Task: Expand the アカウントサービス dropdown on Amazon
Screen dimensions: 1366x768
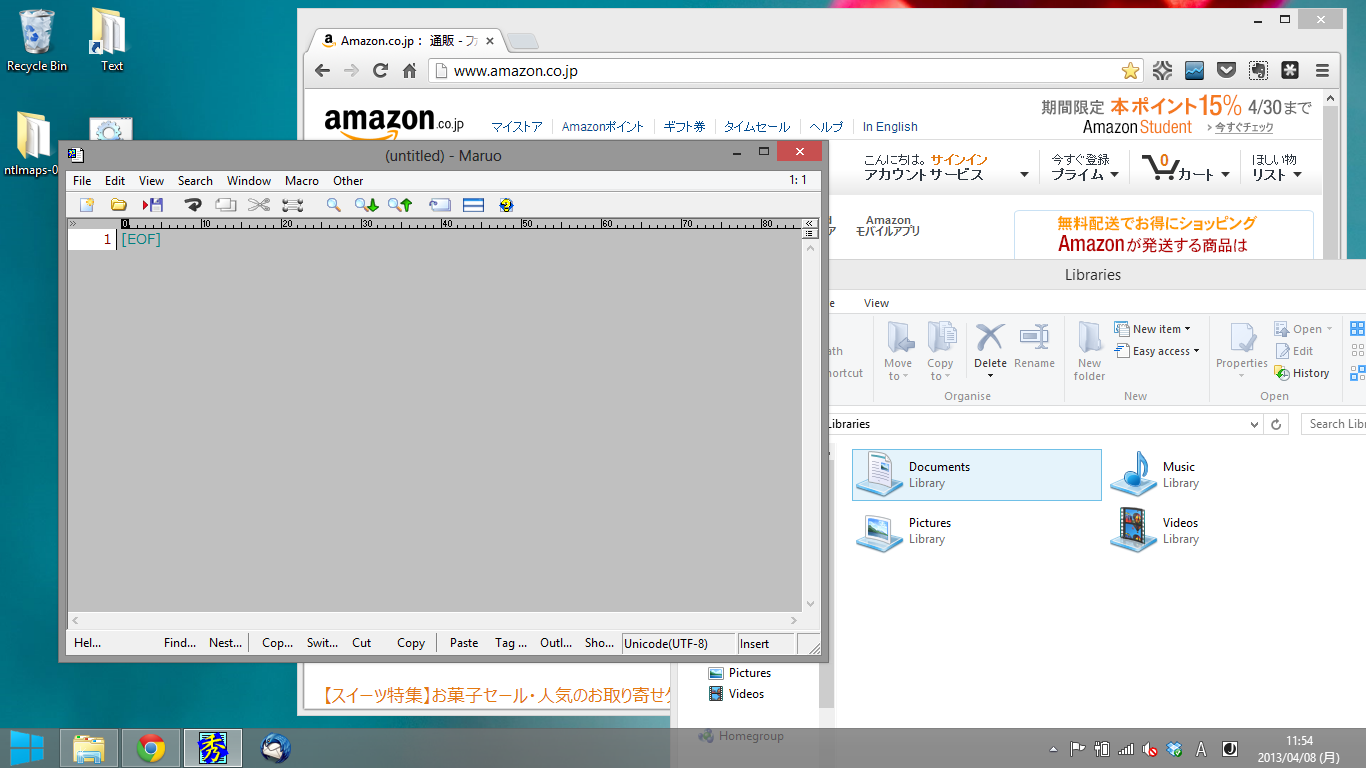Action: click(1024, 175)
